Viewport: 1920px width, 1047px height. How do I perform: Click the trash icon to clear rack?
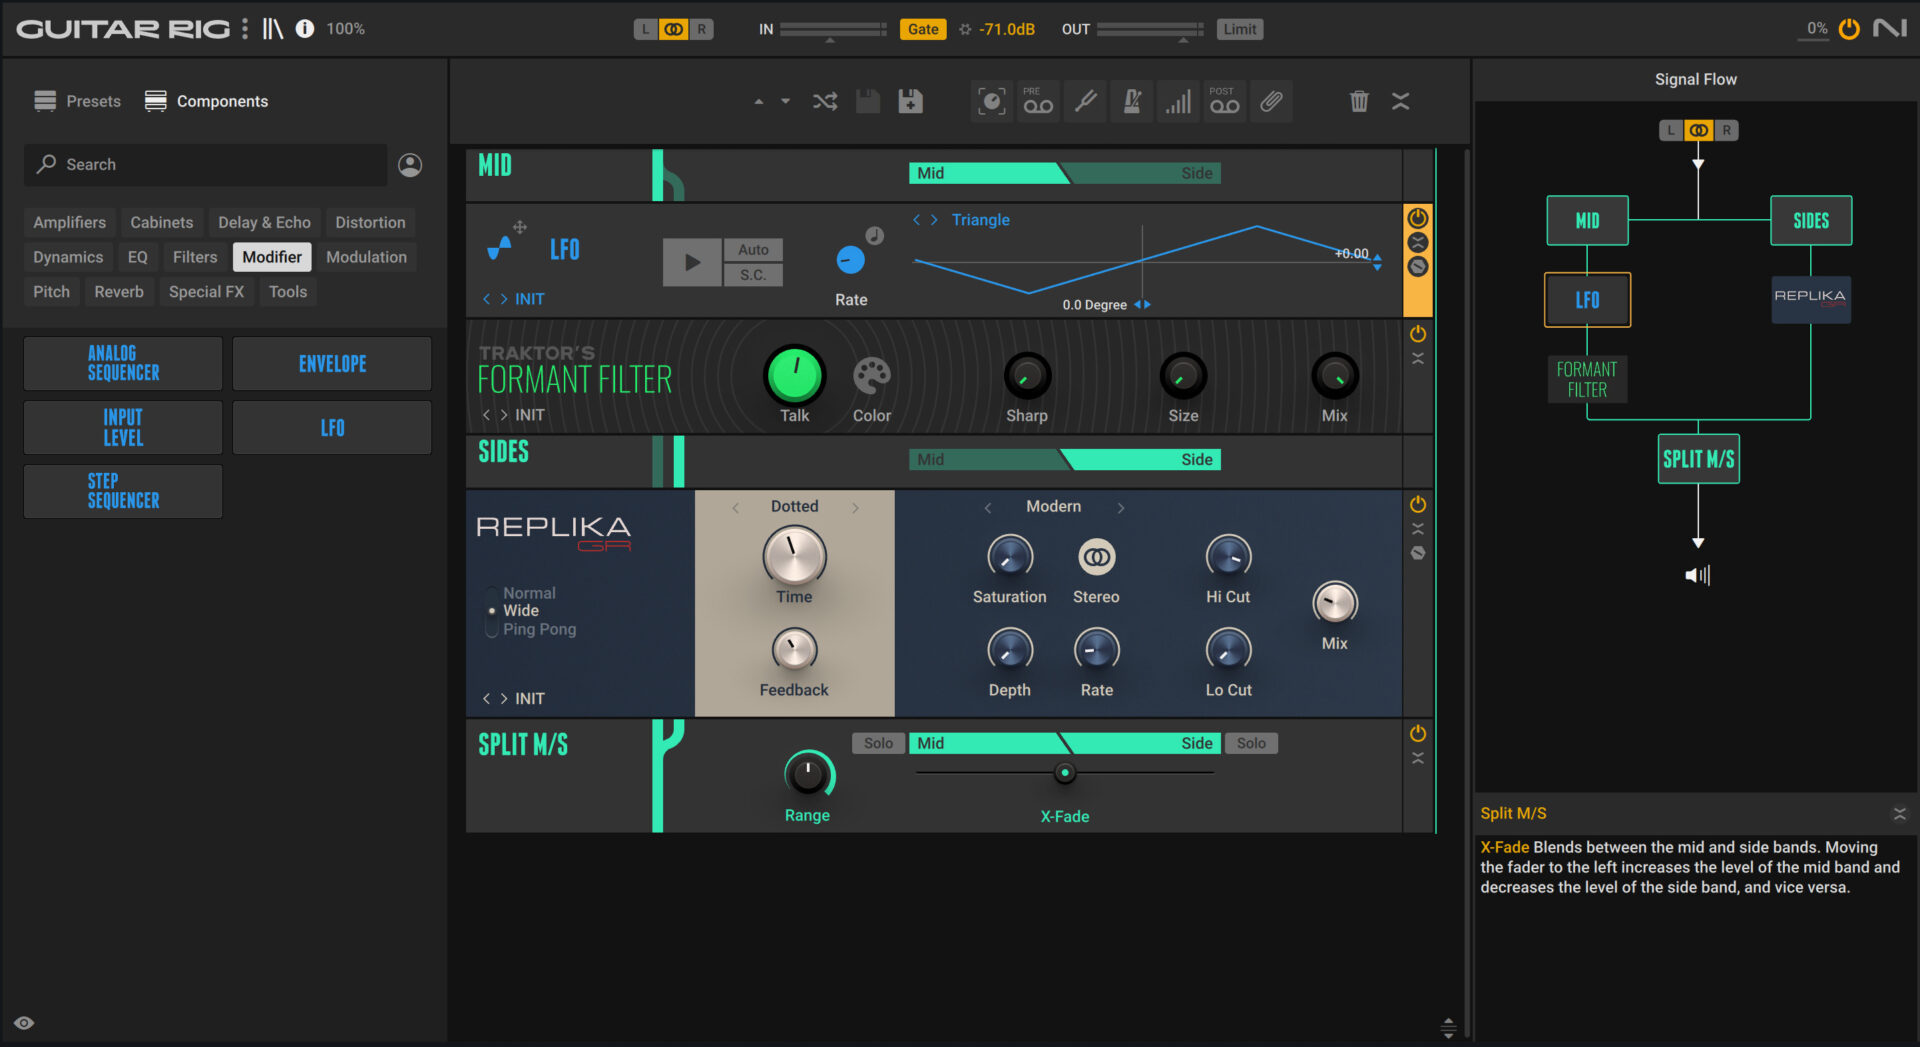tap(1359, 101)
